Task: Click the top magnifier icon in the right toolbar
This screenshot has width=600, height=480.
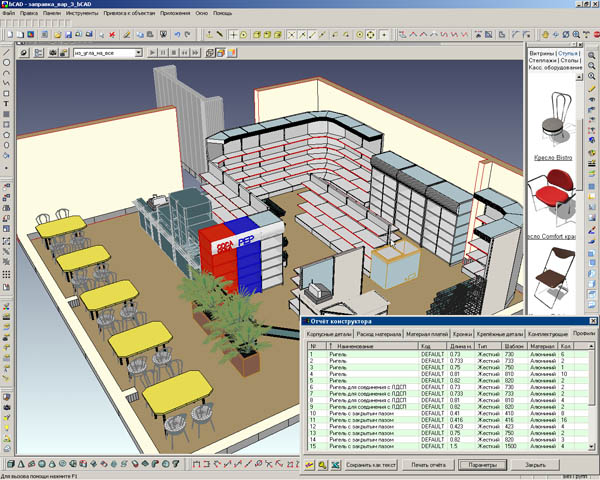Action: 592,56
